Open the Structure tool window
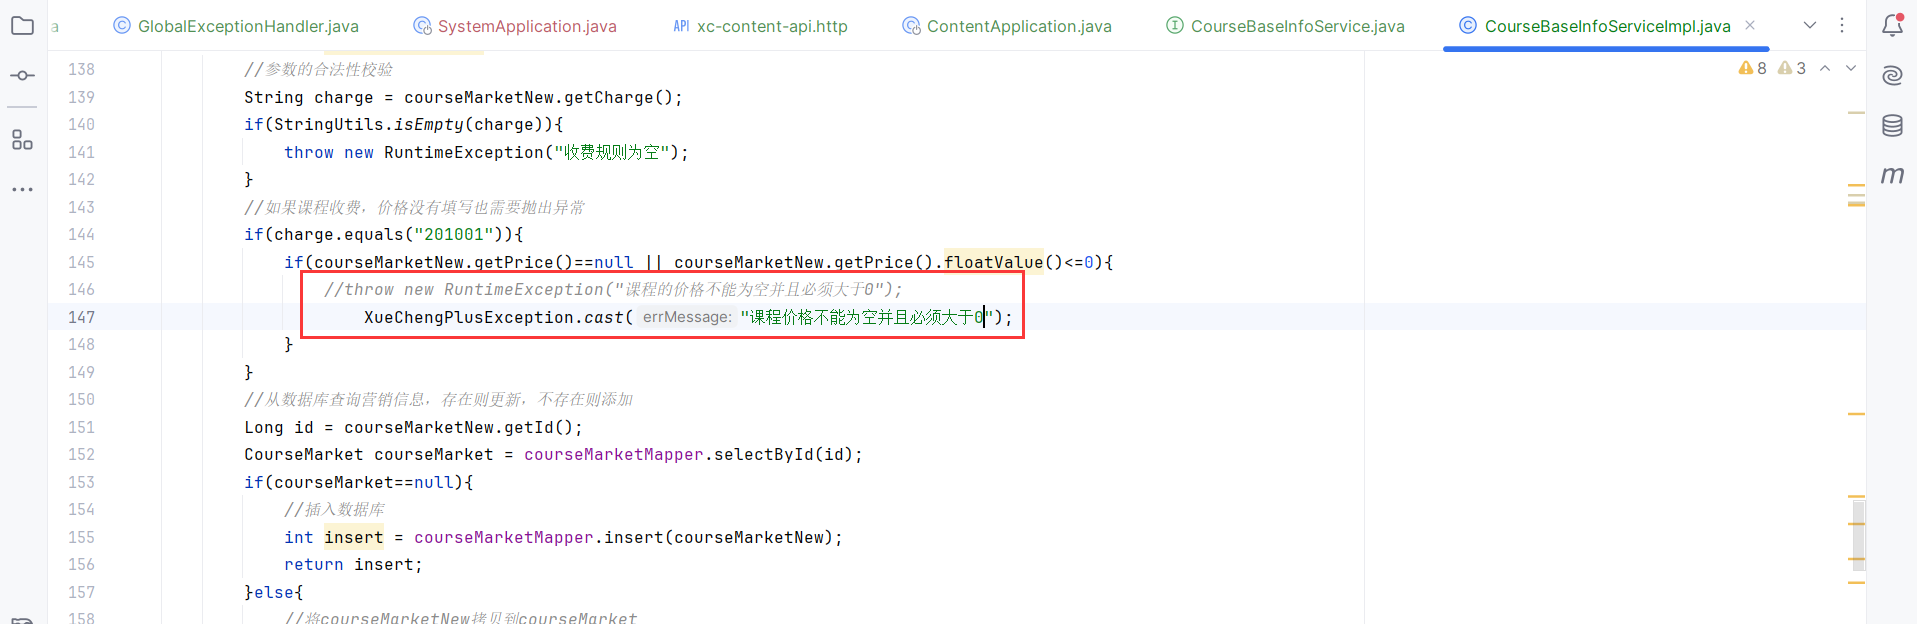 tap(22, 140)
